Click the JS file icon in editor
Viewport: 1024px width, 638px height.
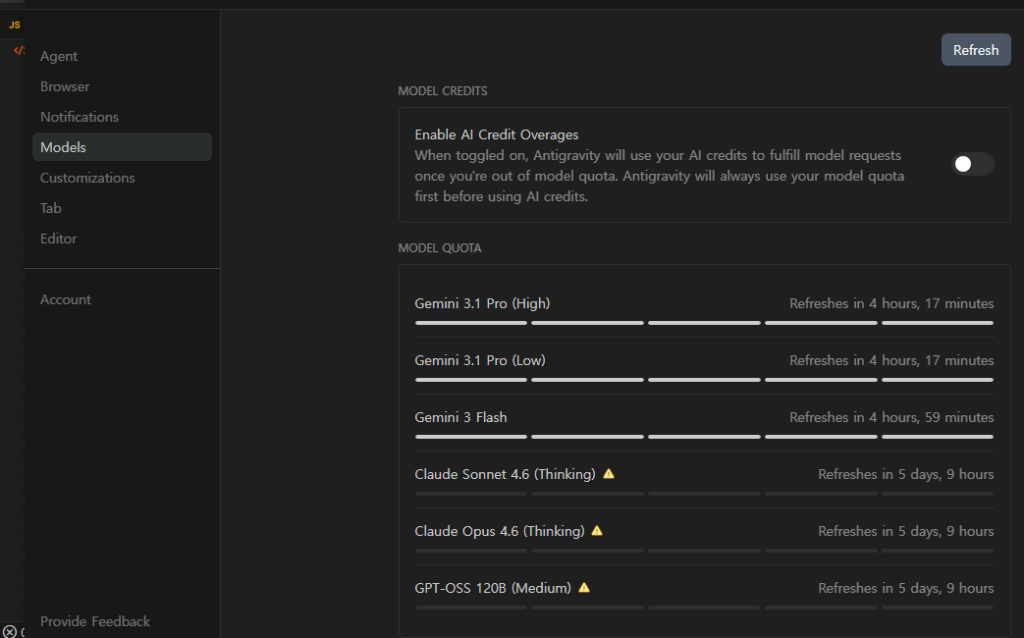pos(14,24)
